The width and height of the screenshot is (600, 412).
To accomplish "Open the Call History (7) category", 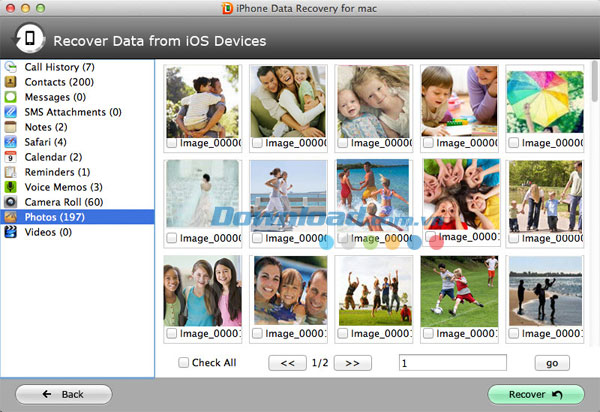I will tap(77, 67).
